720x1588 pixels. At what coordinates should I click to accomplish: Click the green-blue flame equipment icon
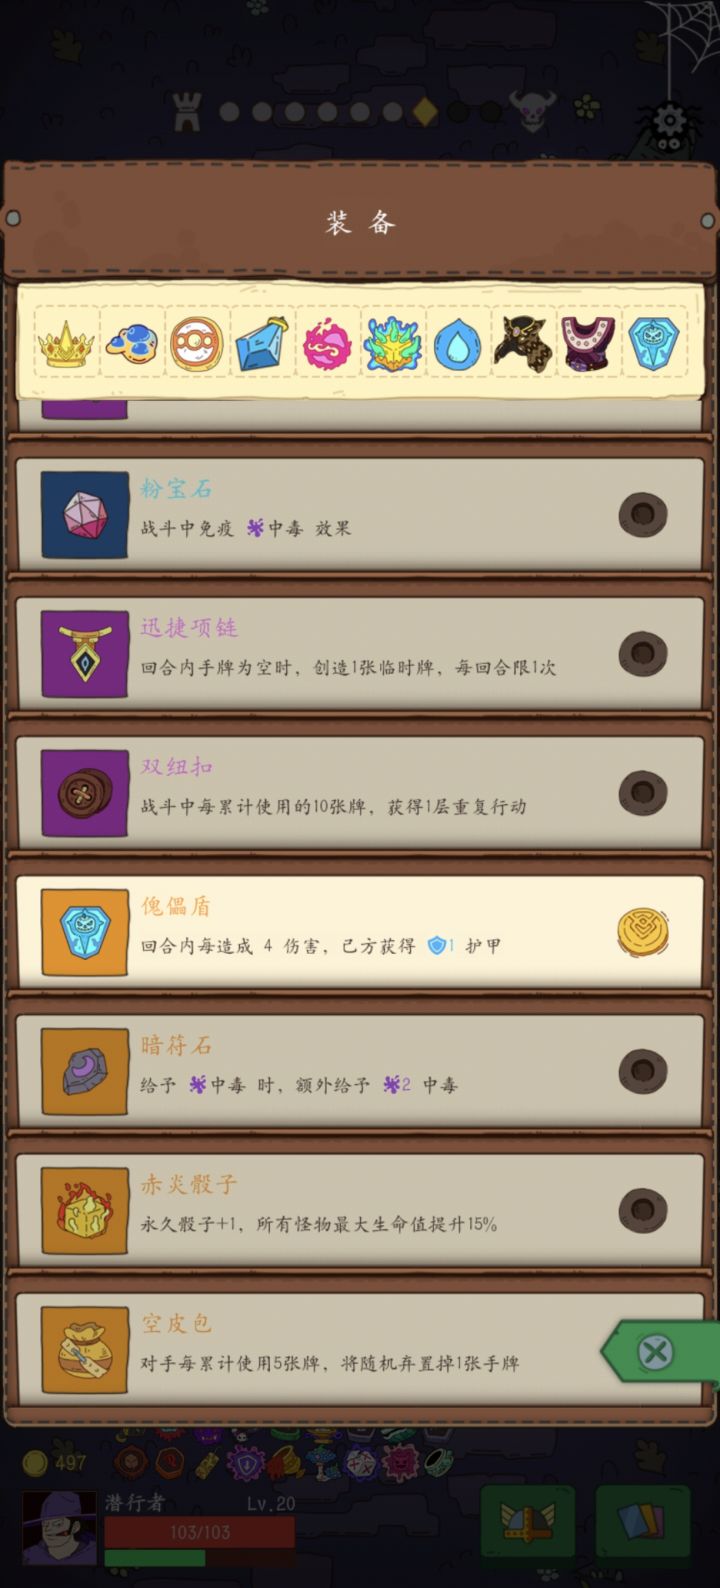392,345
